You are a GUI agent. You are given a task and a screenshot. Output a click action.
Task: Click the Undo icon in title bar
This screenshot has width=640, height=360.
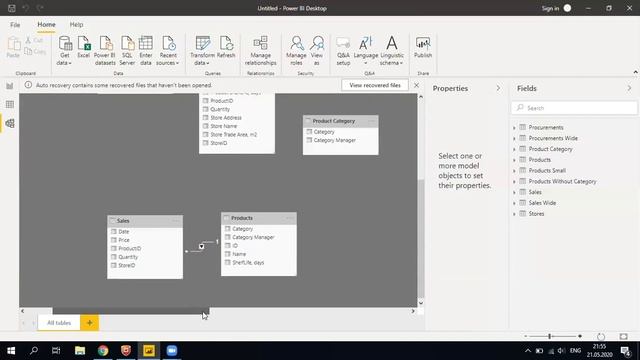(x=25, y=8)
